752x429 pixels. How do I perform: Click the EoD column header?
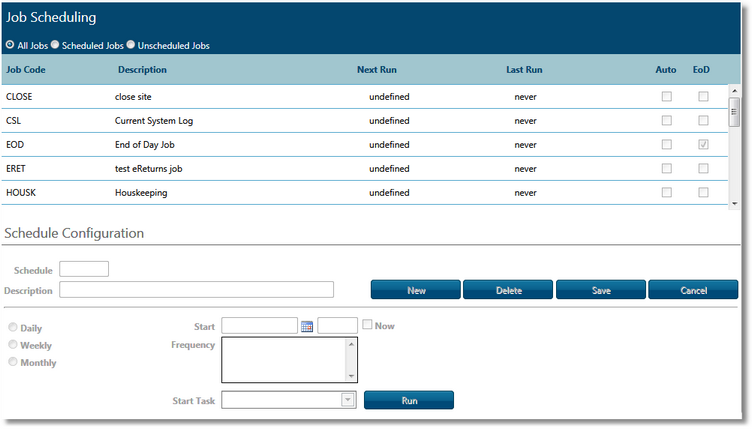pos(701,70)
